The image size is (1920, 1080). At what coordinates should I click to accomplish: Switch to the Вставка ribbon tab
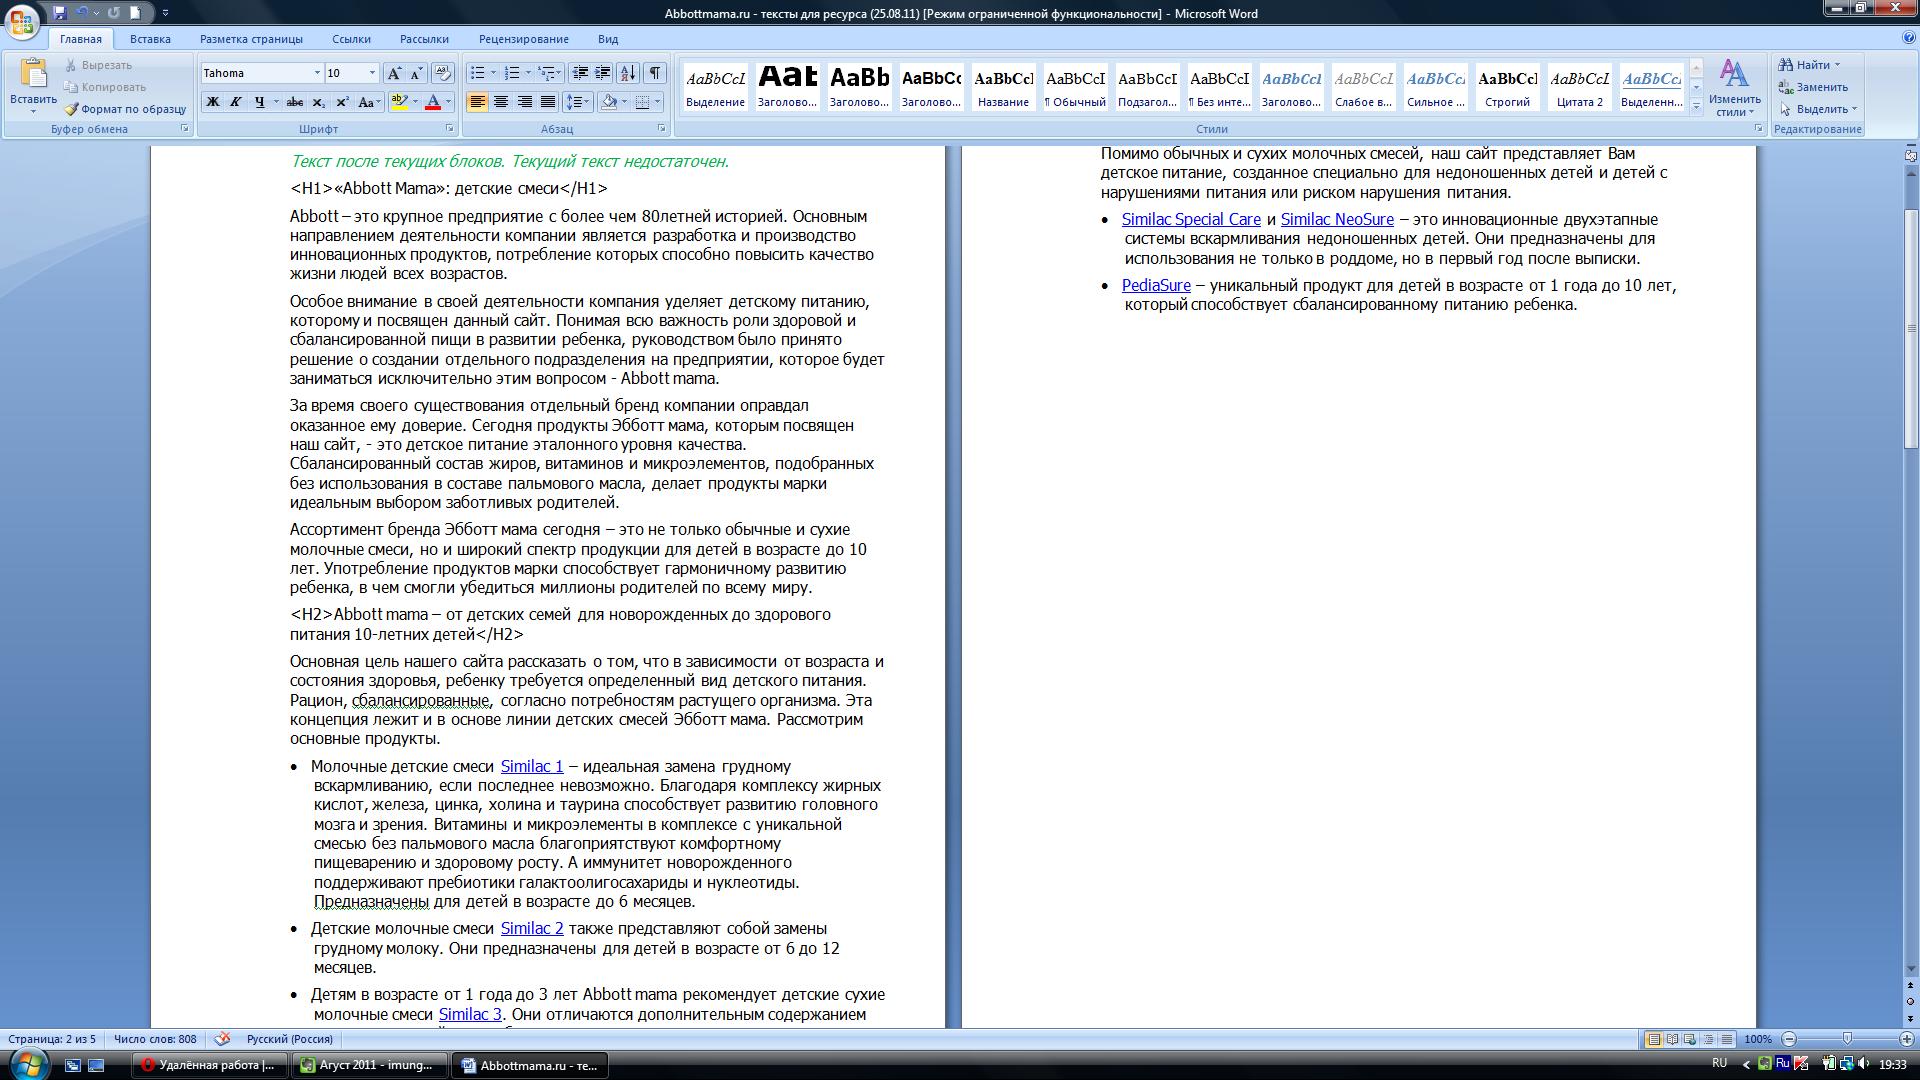pyautogui.click(x=150, y=39)
